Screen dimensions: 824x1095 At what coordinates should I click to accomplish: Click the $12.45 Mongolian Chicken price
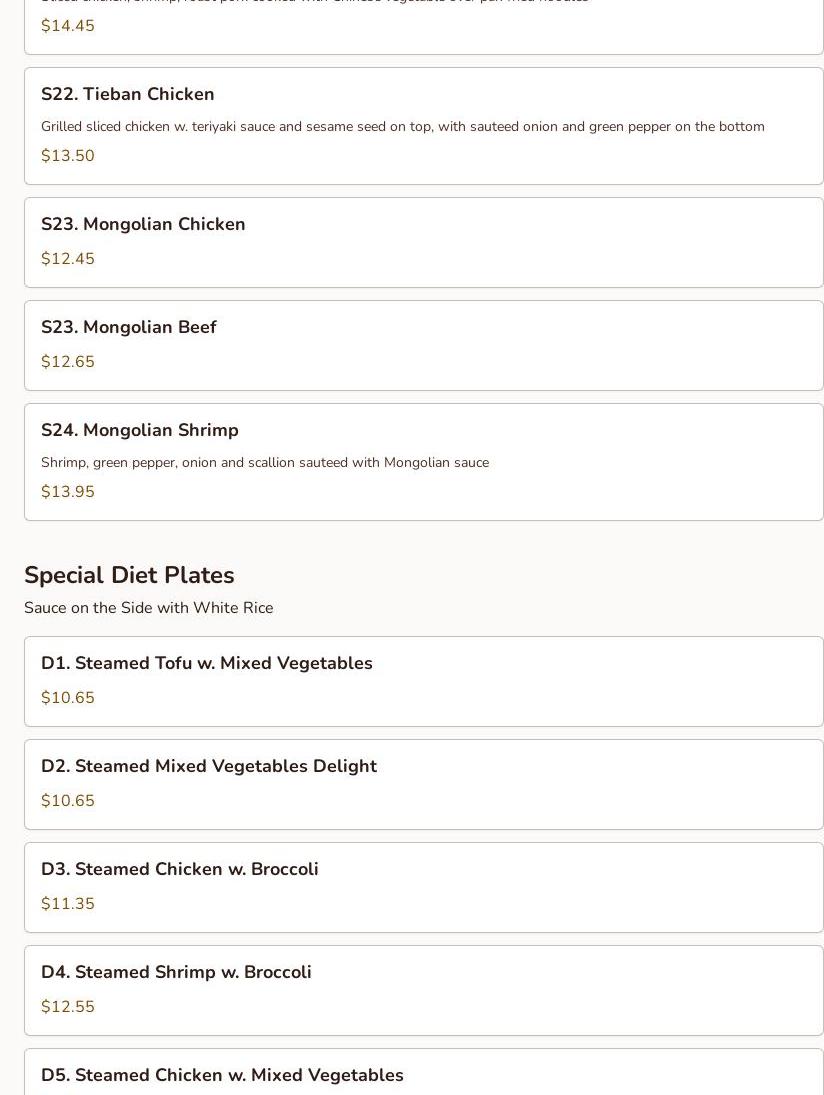click(68, 259)
